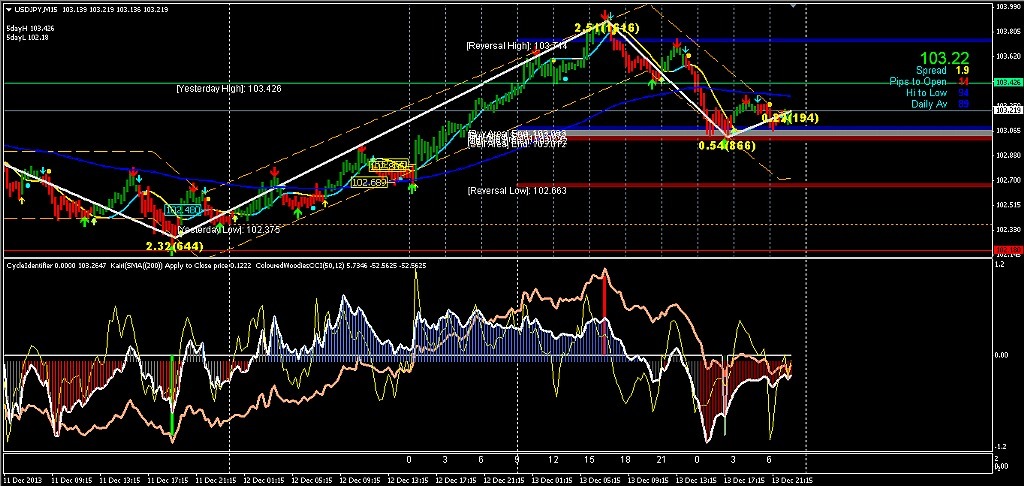This screenshot has width=1024, height=486.
Task: Click hour marker 21 in the bottom sub-window
Action: [x=661, y=460]
